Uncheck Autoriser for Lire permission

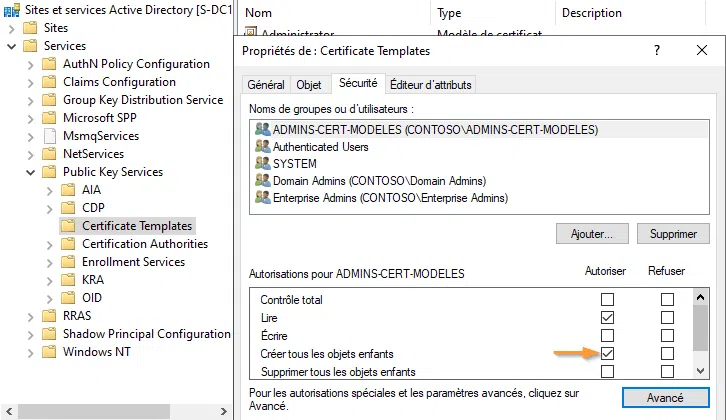click(608, 318)
